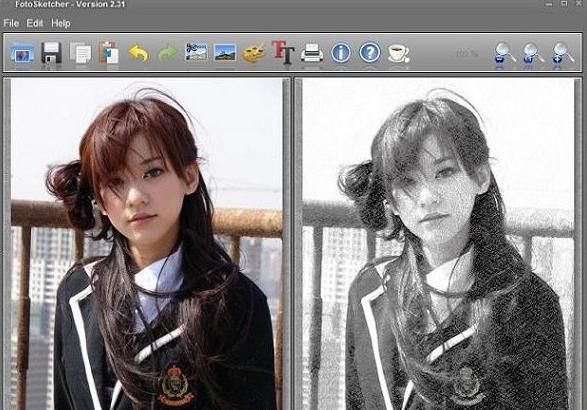
Task: Open the Edit menu
Action: coord(35,23)
